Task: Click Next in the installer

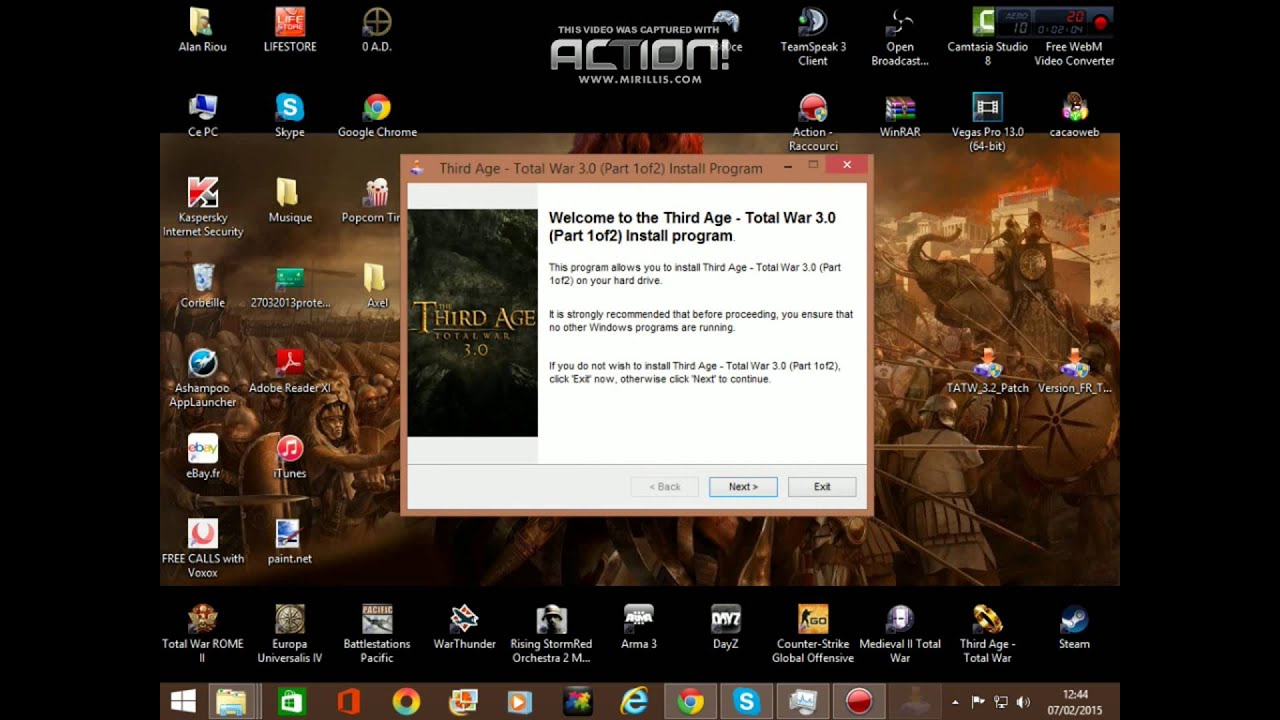Action: click(743, 487)
